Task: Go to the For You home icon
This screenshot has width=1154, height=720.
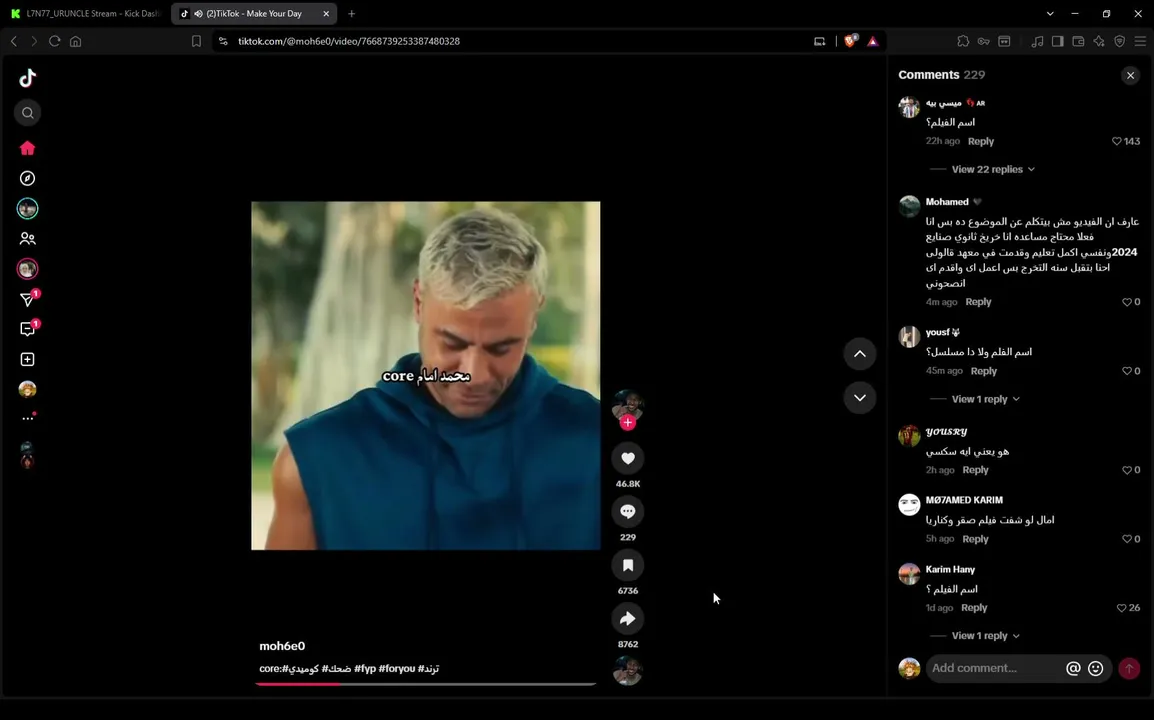Action: [27, 148]
